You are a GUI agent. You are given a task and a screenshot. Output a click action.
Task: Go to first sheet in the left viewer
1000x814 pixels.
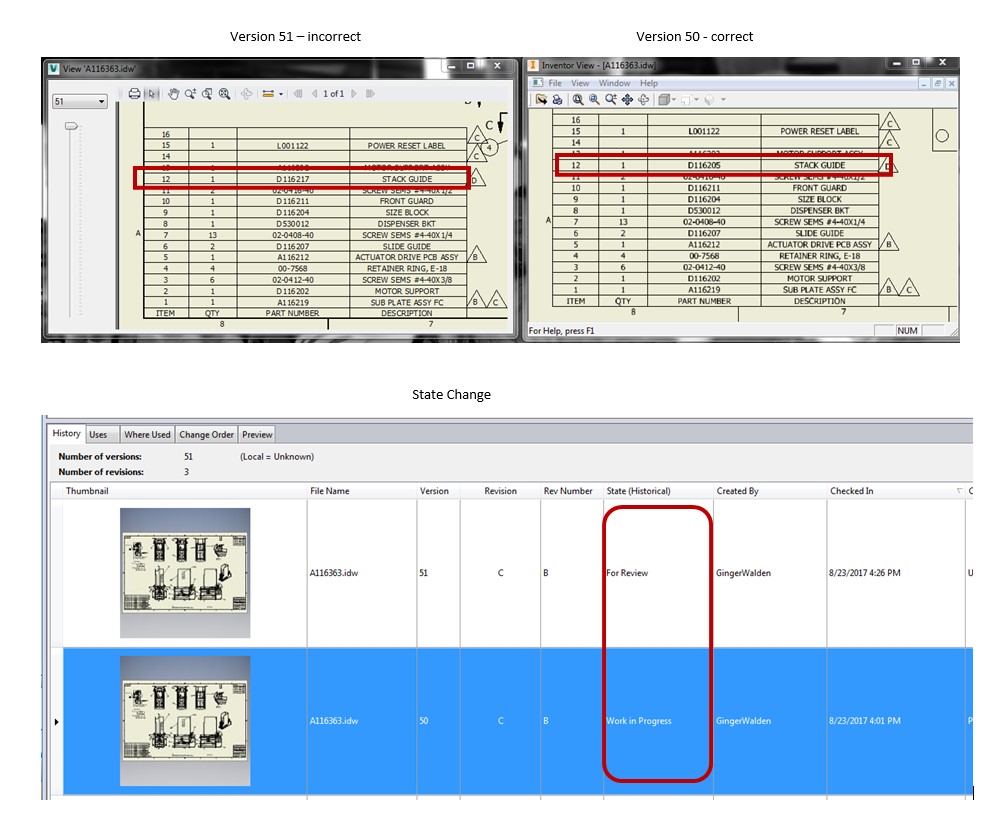pos(298,94)
